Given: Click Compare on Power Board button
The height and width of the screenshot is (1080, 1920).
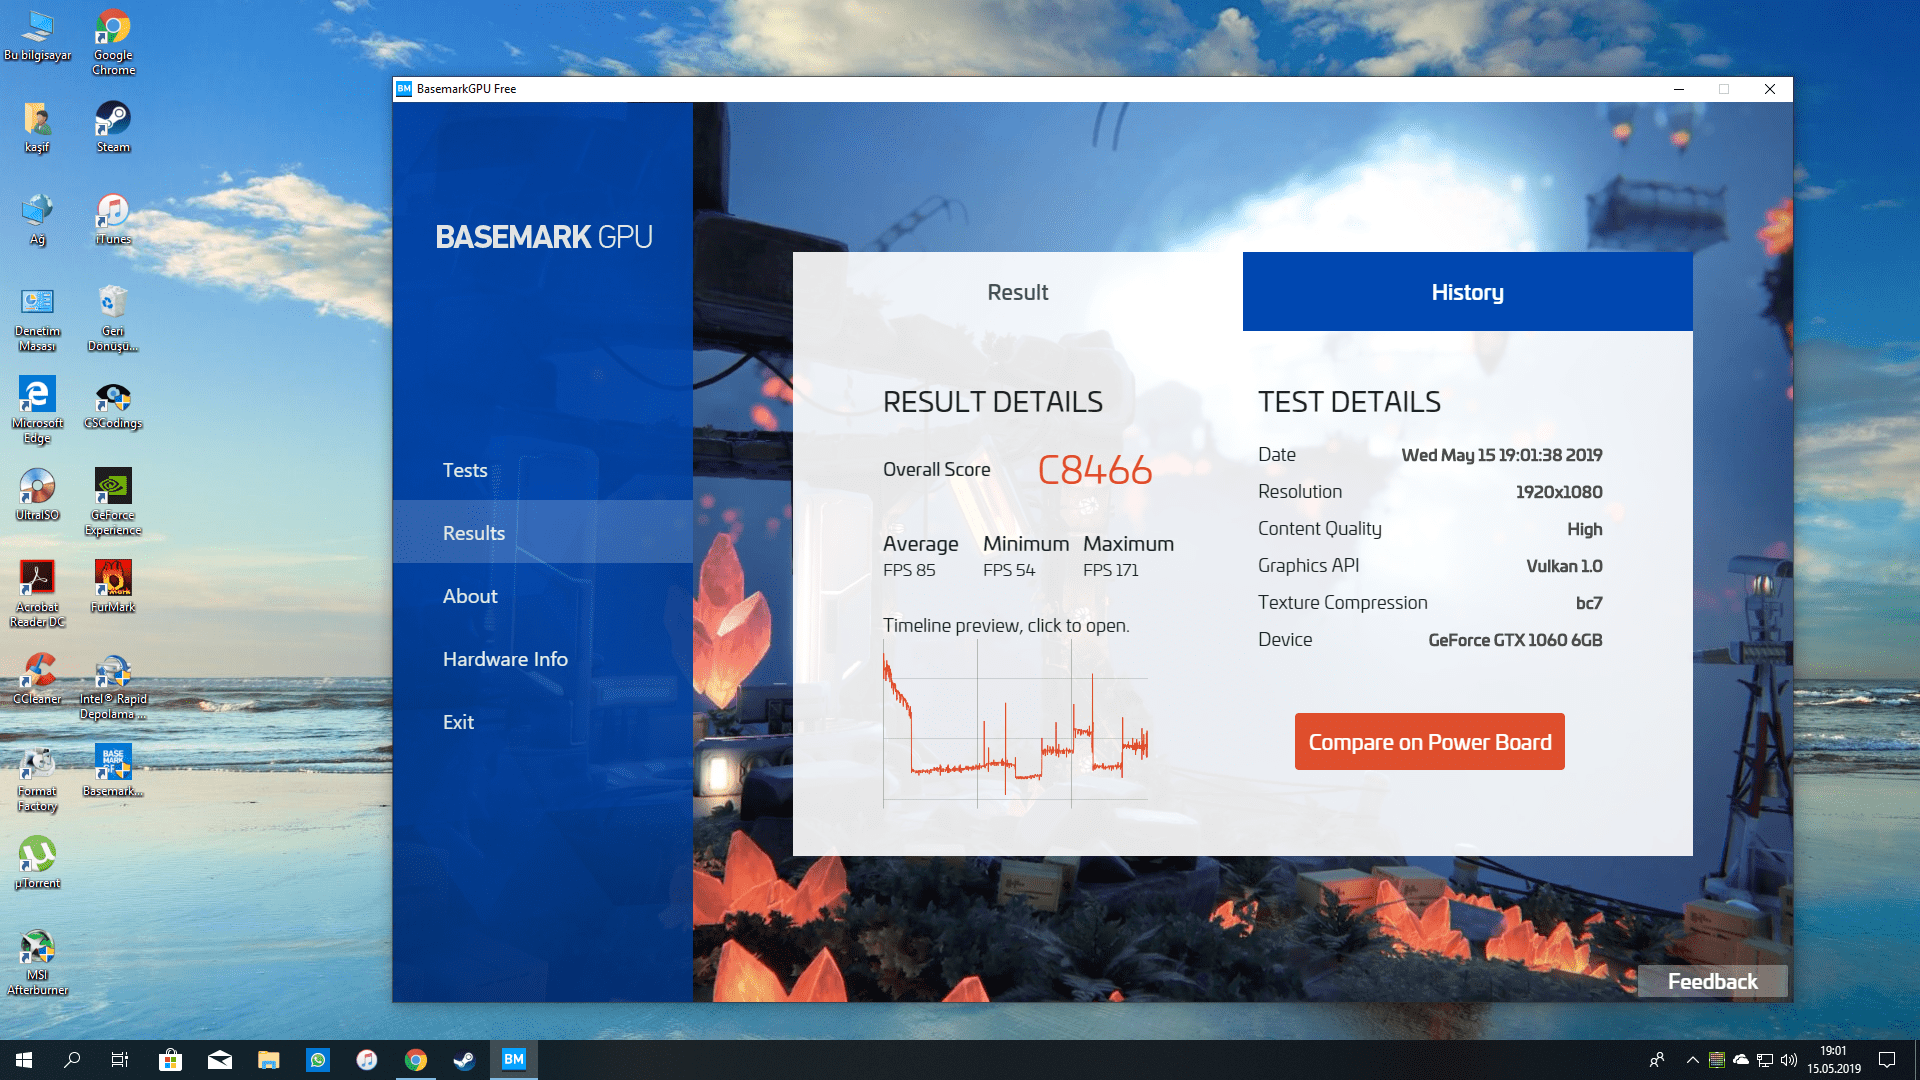Looking at the screenshot, I should 1429,742.
